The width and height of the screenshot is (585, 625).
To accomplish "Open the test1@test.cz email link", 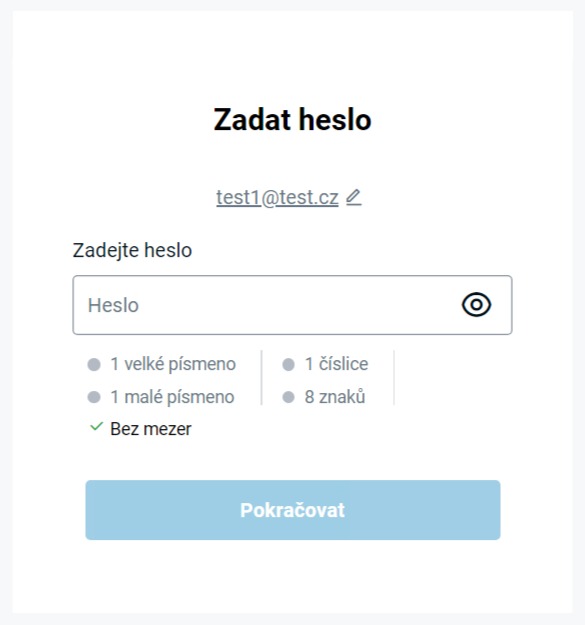I will [277, 197].
